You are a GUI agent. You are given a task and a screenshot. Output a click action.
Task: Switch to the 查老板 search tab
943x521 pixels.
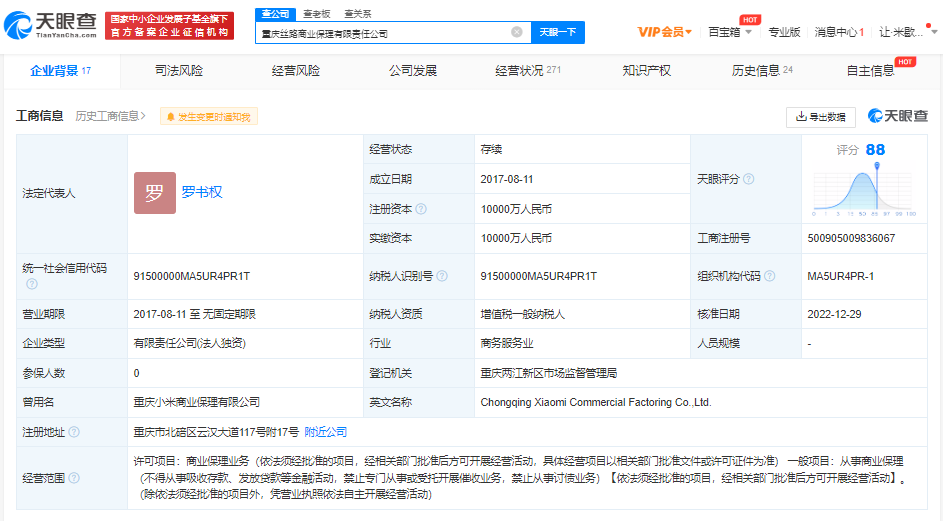(316, 14)
